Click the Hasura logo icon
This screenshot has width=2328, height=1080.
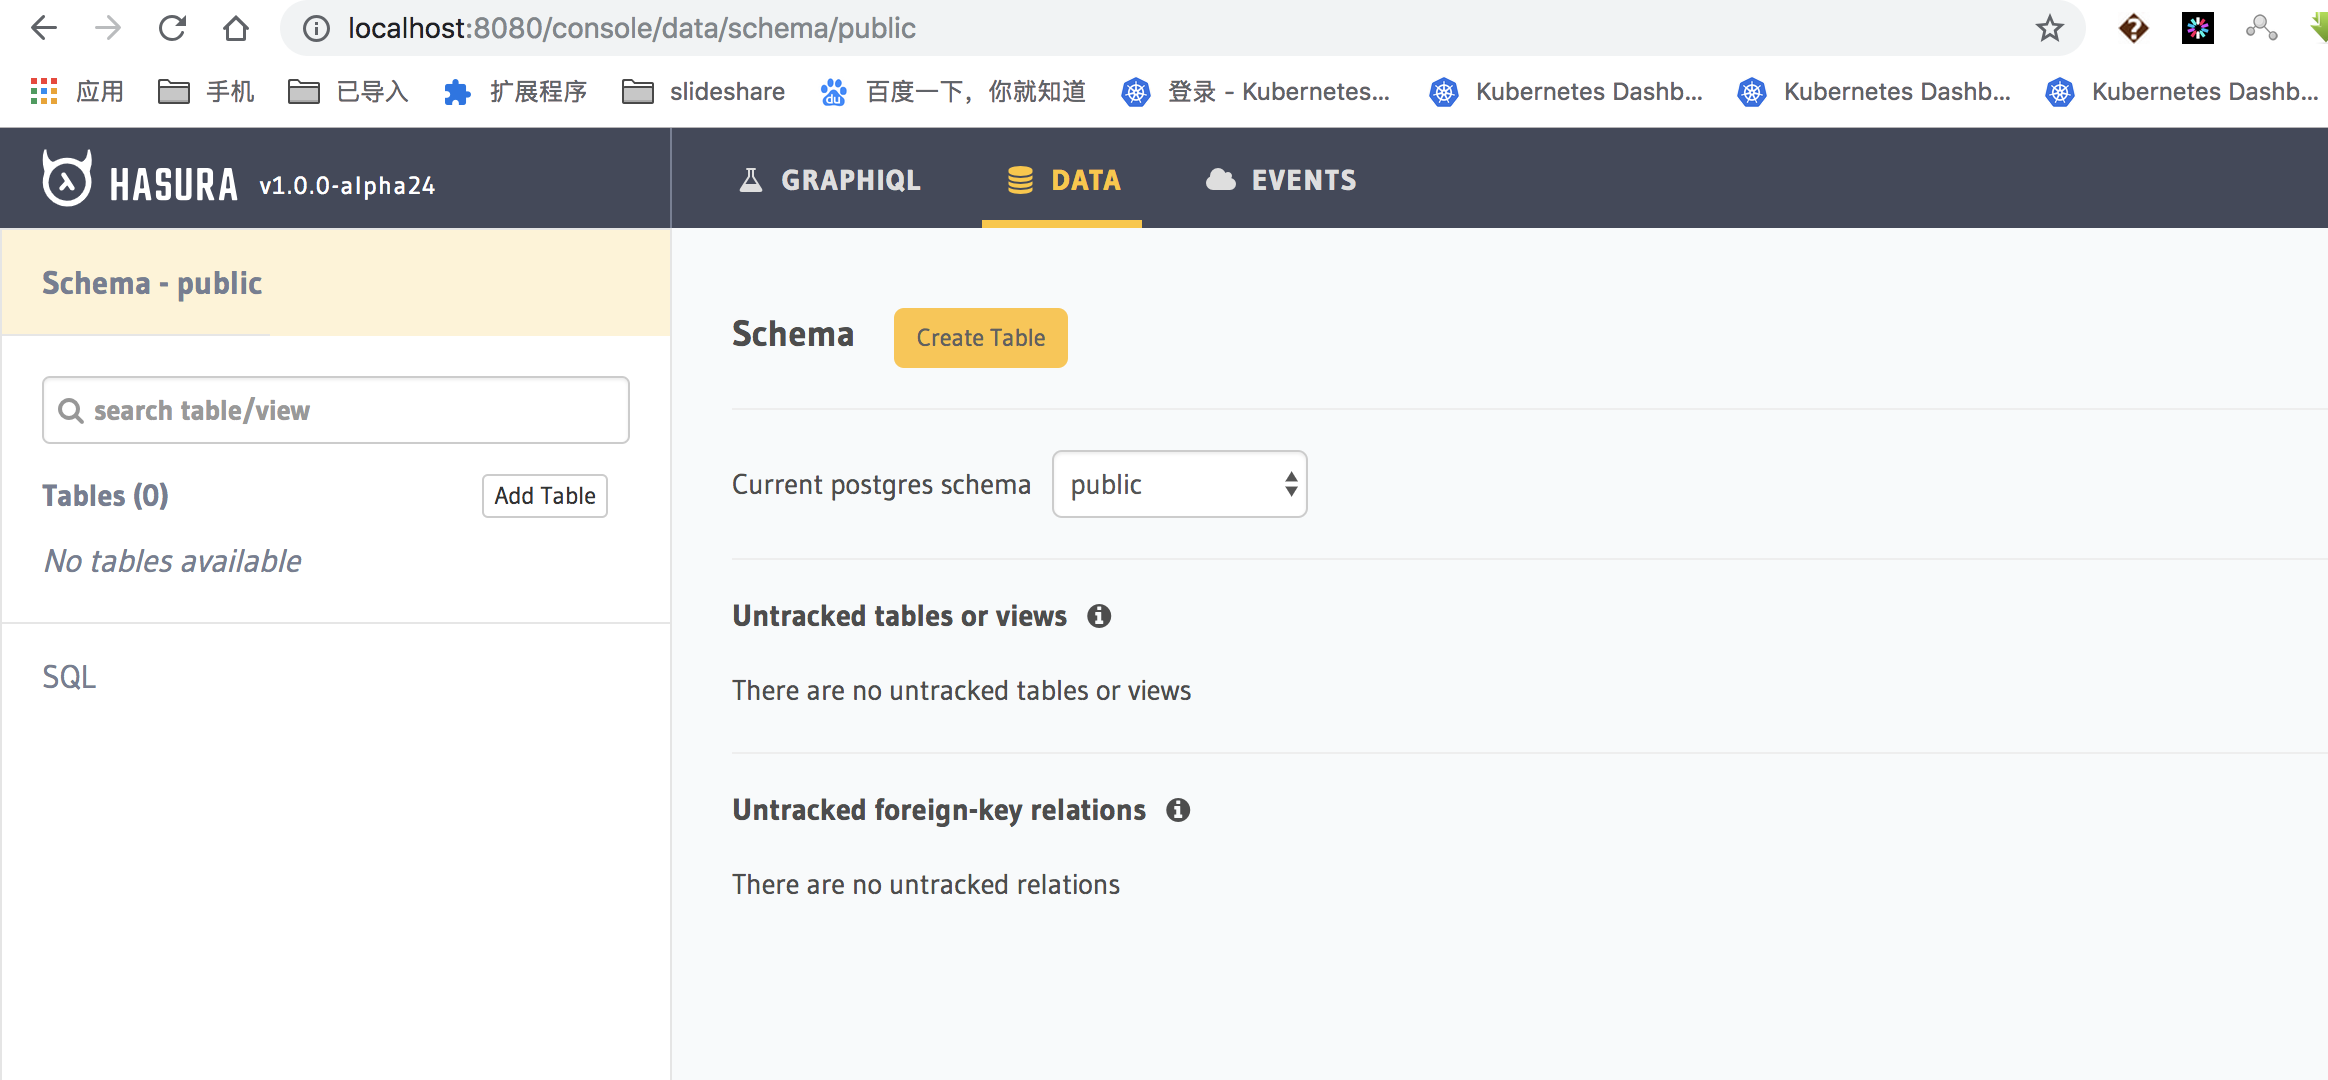[70, 181]
